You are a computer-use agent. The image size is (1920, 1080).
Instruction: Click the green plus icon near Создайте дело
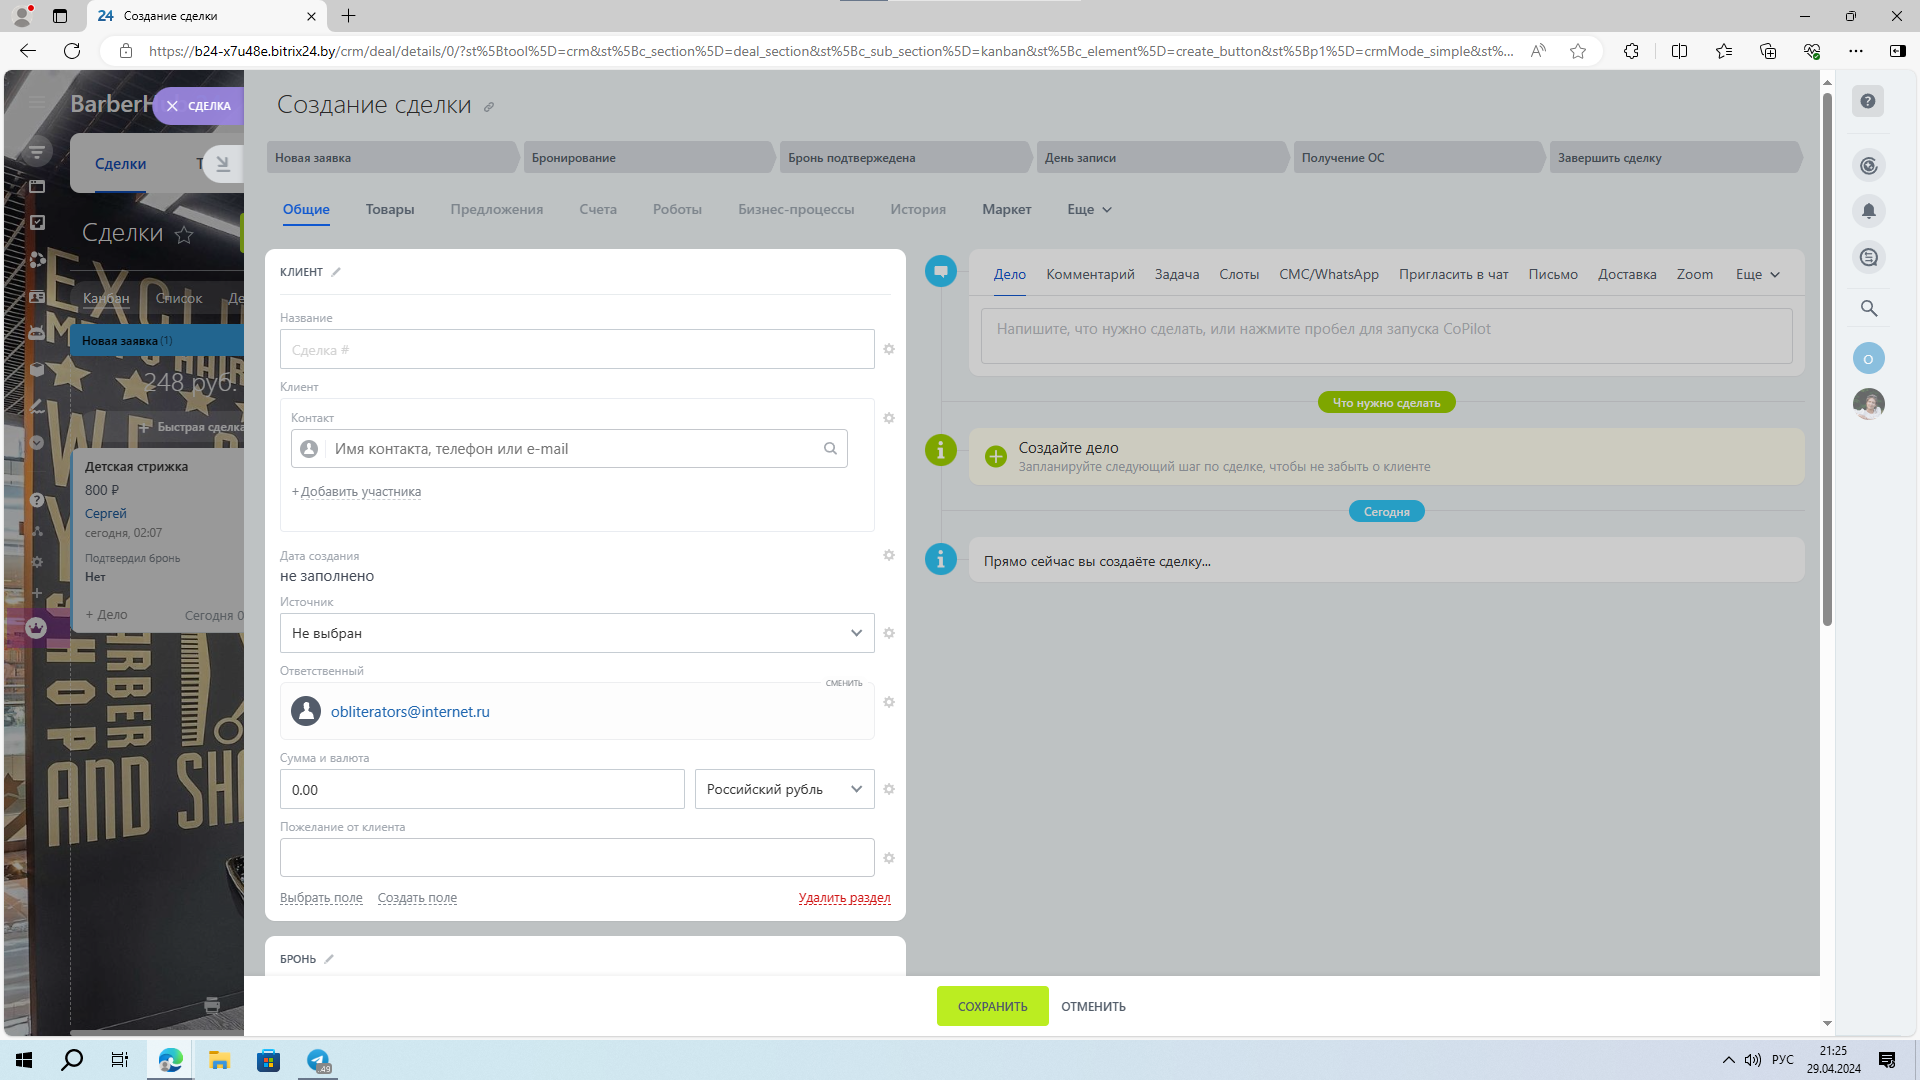tap(995, 456)
